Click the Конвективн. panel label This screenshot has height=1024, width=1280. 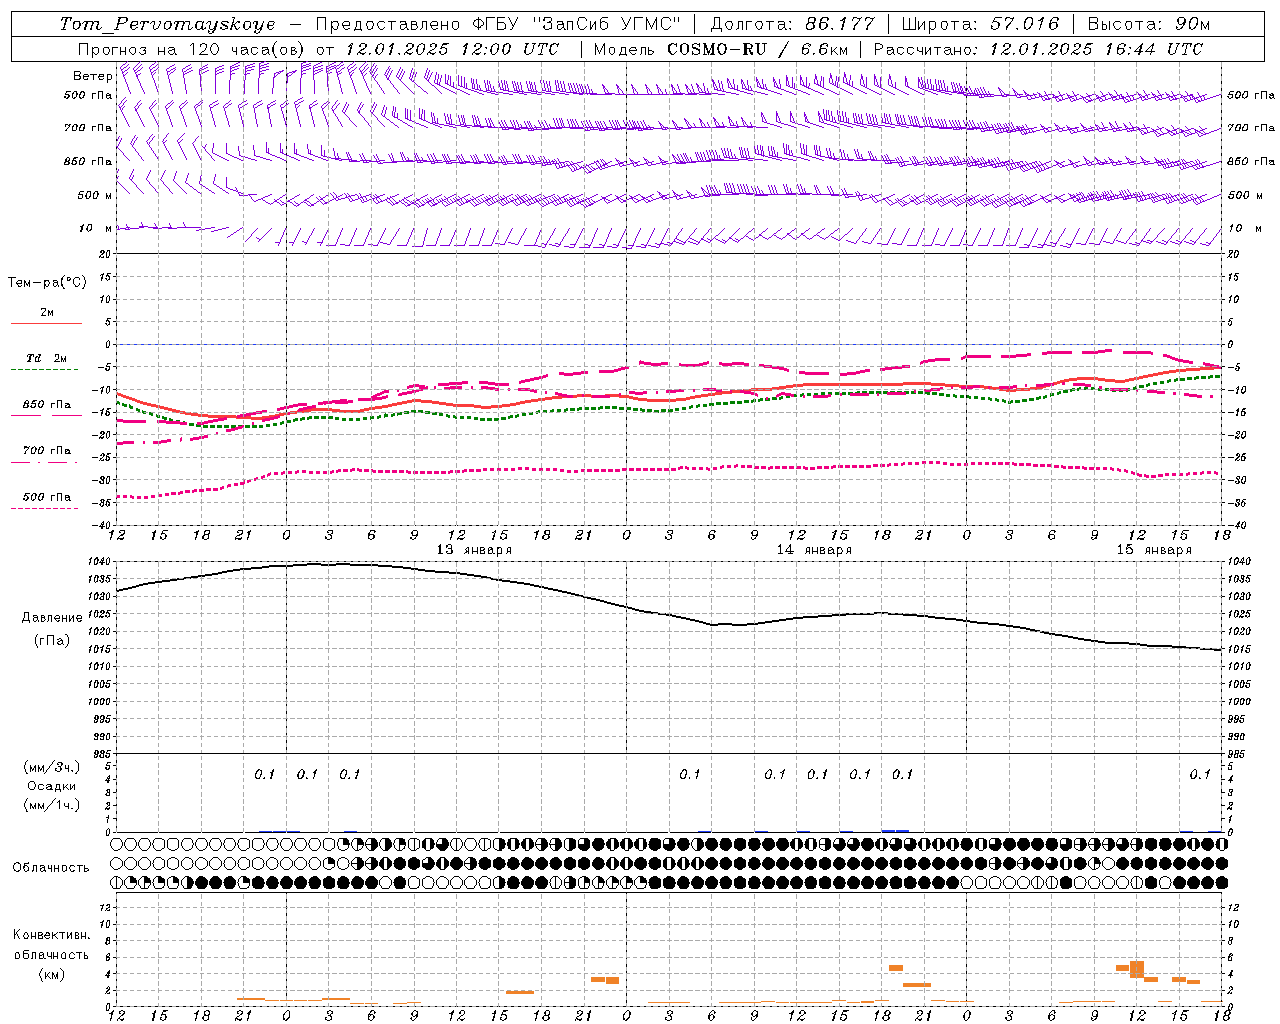tap(51, 935)
